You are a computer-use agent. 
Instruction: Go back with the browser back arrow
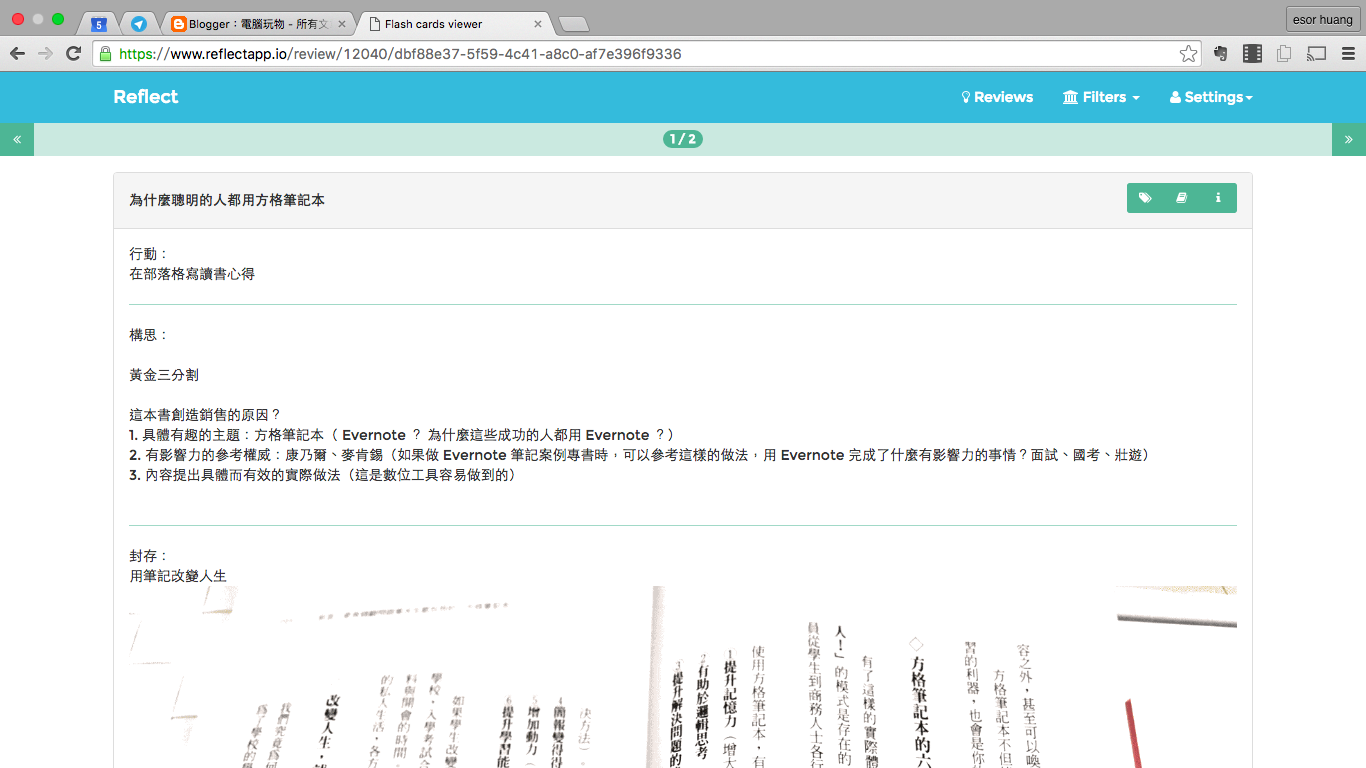(17, 54)
